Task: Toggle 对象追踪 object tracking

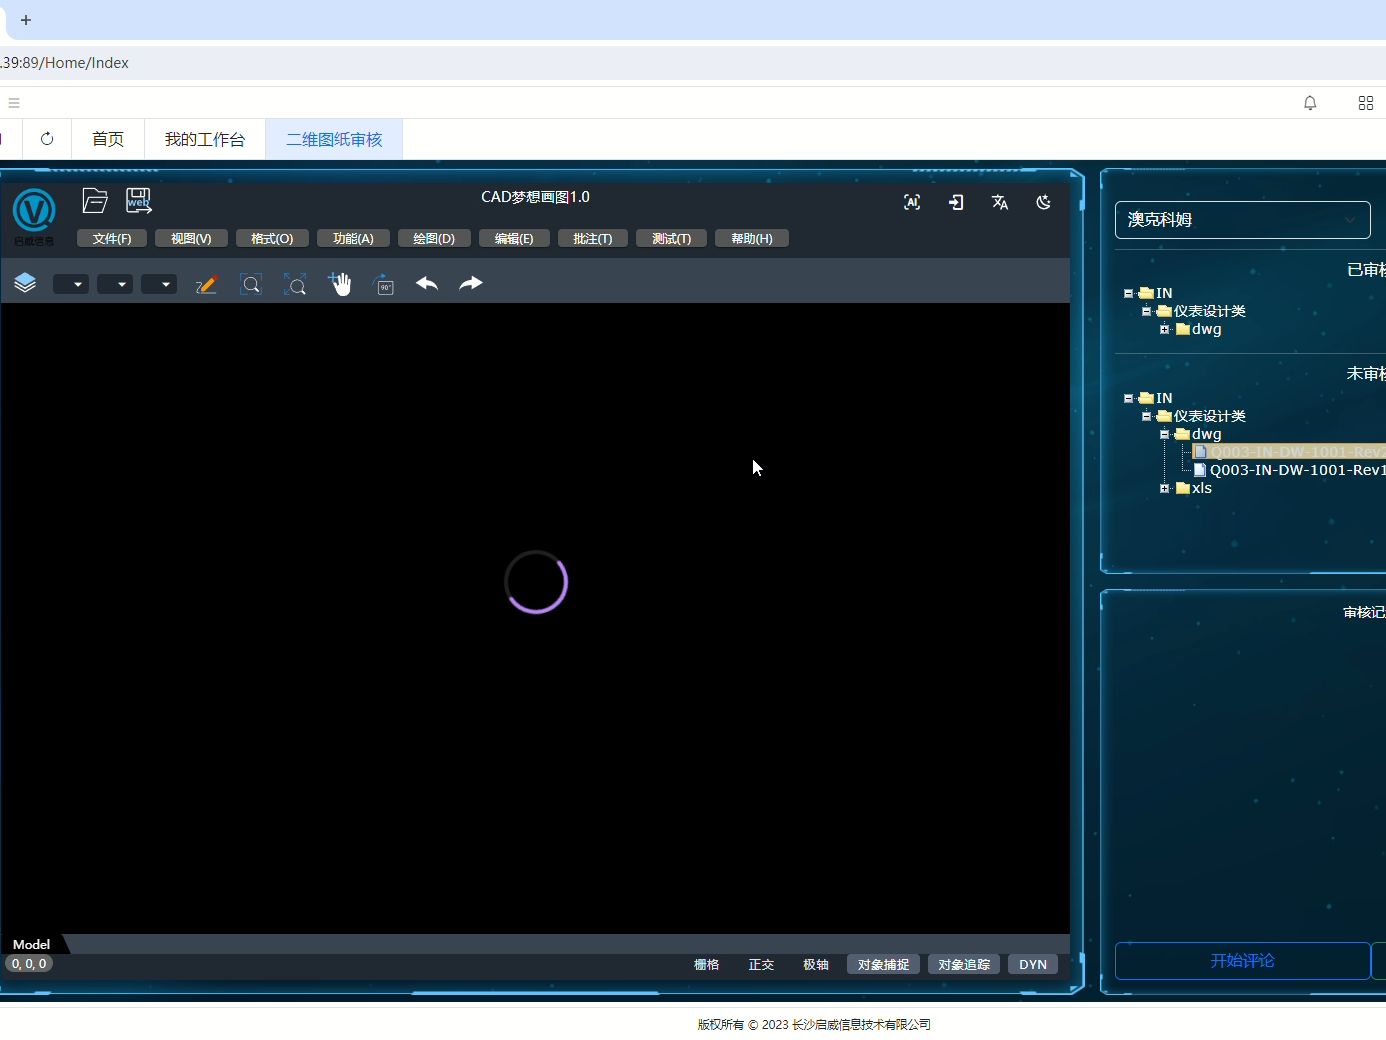Action: (x=964, y=965)
